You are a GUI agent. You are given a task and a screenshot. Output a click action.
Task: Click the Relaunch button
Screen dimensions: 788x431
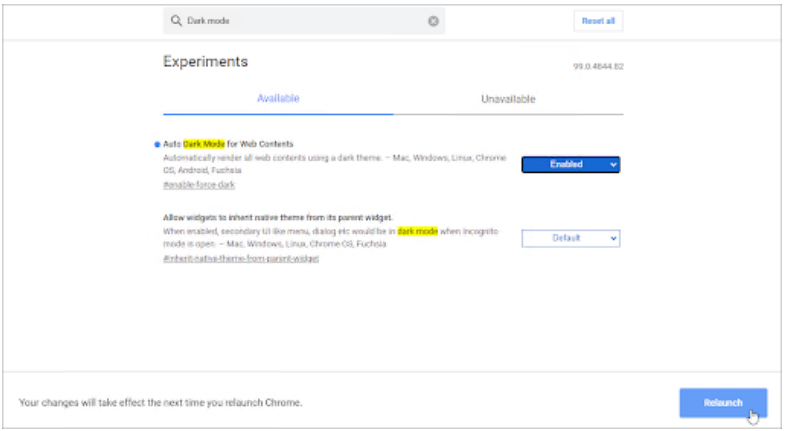pos(722,402)
